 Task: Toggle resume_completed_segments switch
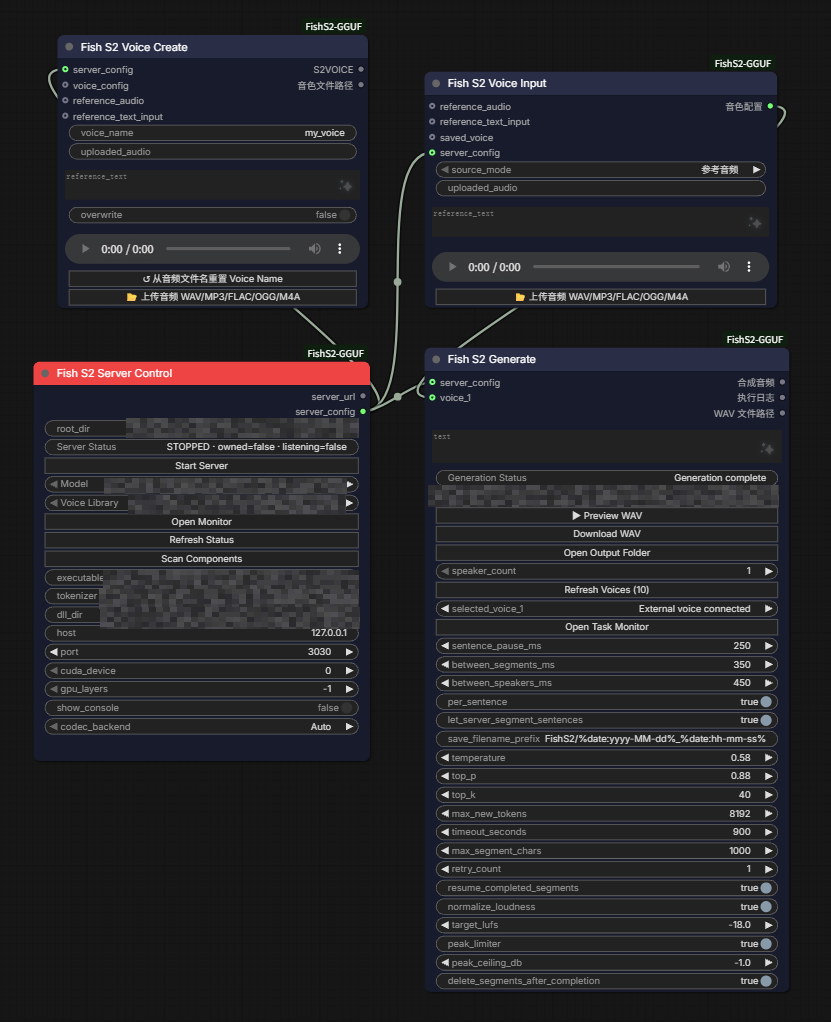(x=766, y=888)
